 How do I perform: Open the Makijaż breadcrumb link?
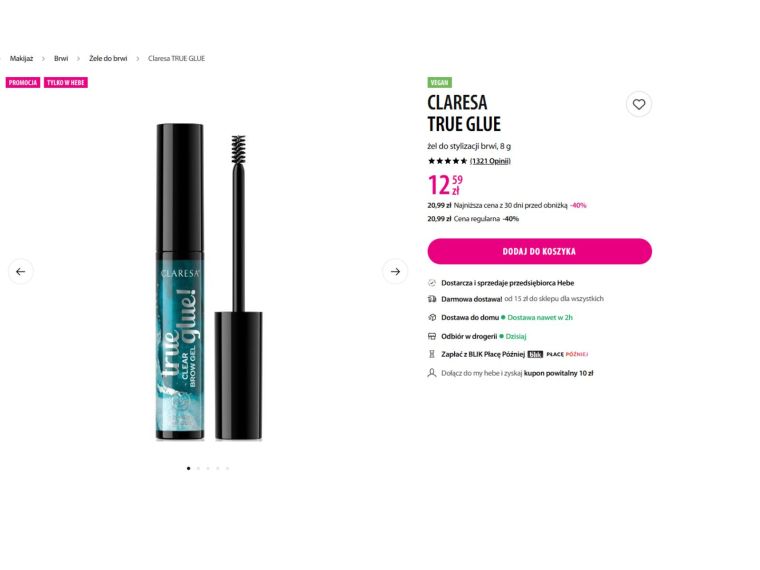[x=21, y=58]
